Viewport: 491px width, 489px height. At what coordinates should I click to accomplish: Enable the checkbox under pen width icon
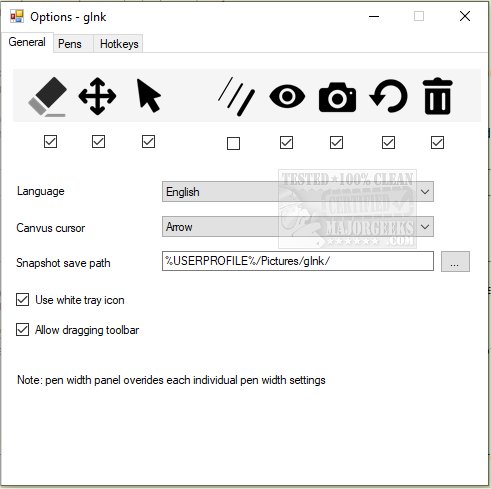click(x=233, y=144)
